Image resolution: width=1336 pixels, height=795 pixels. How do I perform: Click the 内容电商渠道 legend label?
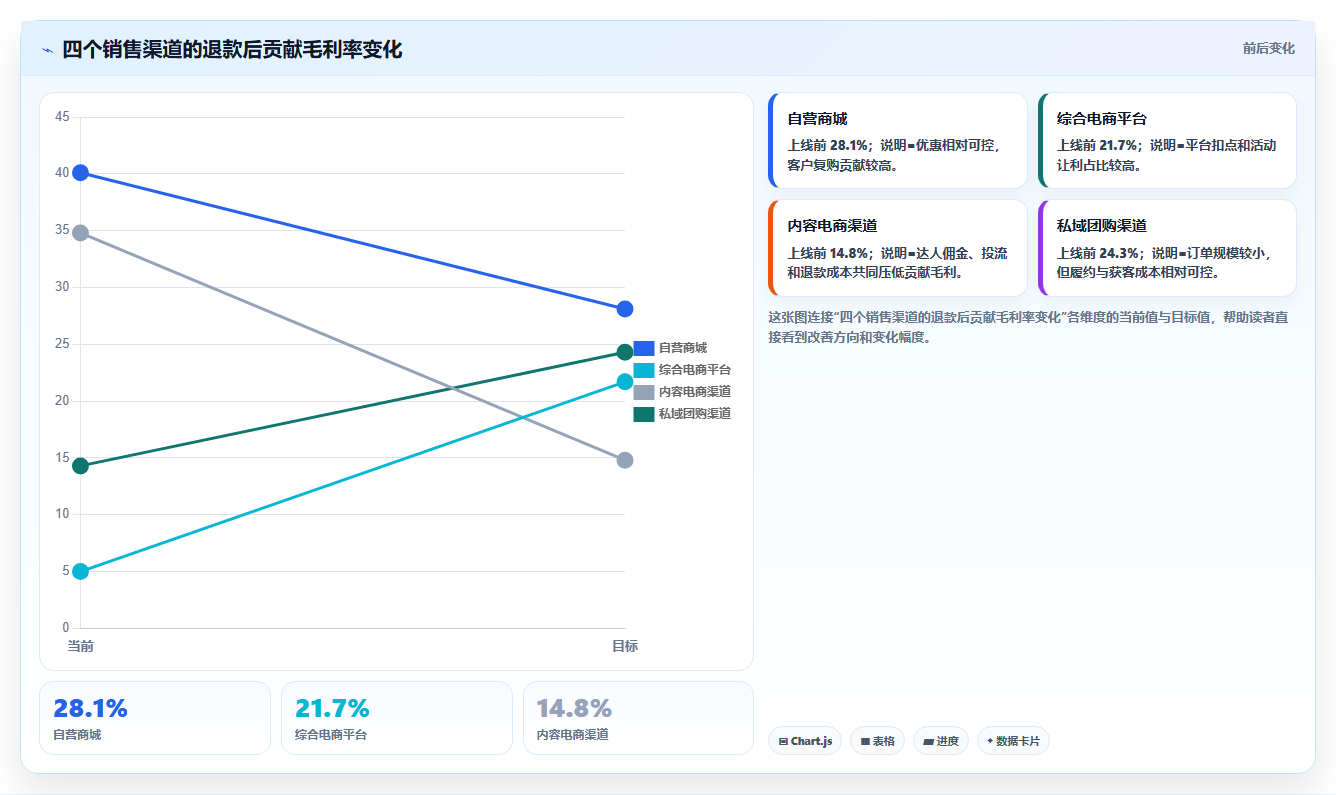pyautogui.click(x=695, y=392)
